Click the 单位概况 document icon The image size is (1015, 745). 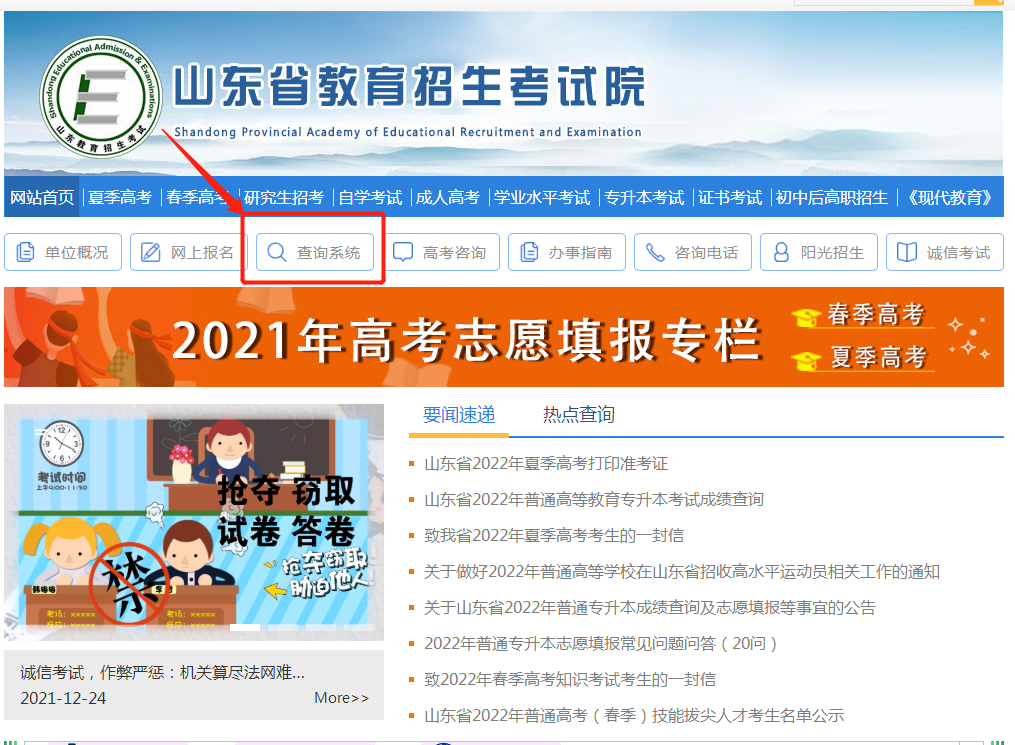(23, 252)
